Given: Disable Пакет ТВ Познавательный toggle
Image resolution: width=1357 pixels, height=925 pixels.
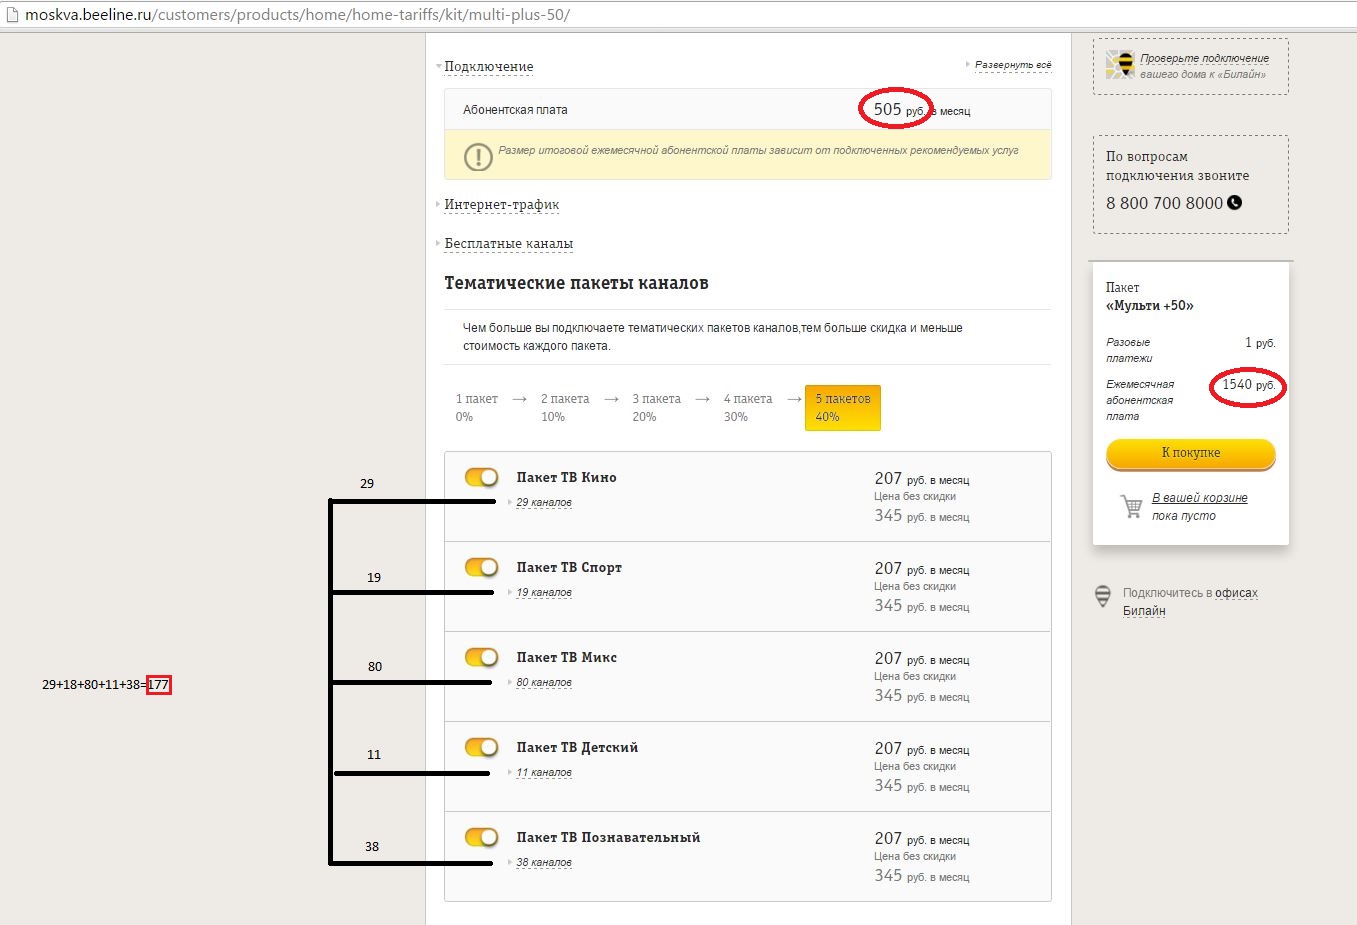Looking at the screenshot, I should (x=481, y=837).
